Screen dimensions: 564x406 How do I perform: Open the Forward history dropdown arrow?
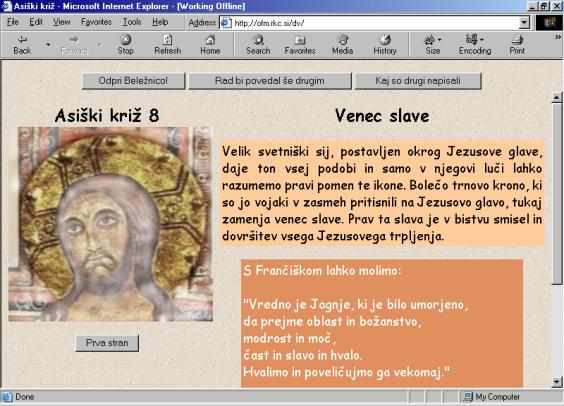100,45
